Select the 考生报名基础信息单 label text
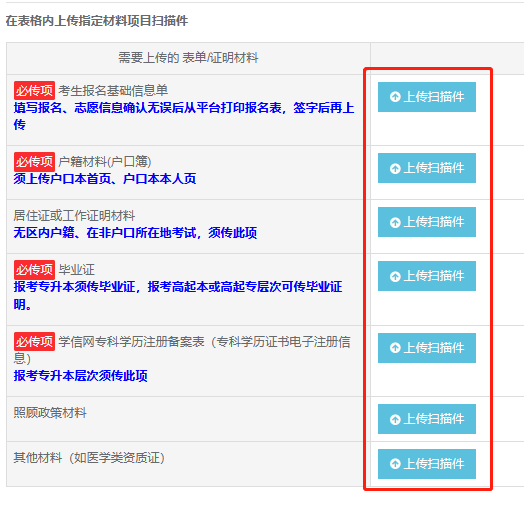The width and height of the screenshot is (529, 513). click(113, 90)
